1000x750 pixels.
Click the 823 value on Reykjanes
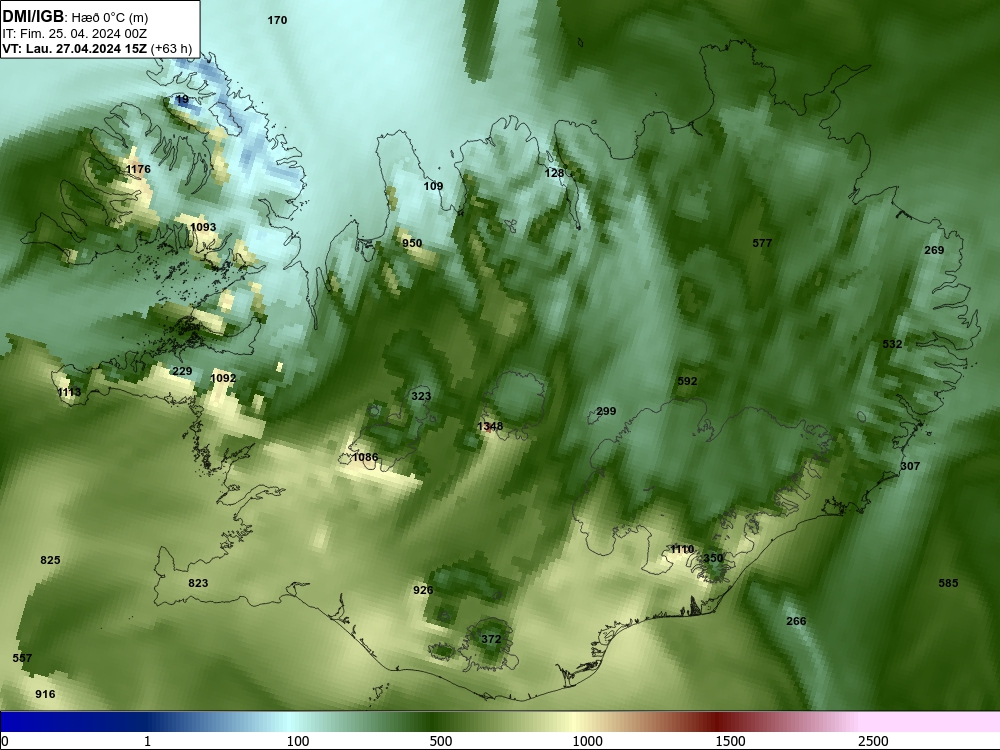[x=198, y=583]
